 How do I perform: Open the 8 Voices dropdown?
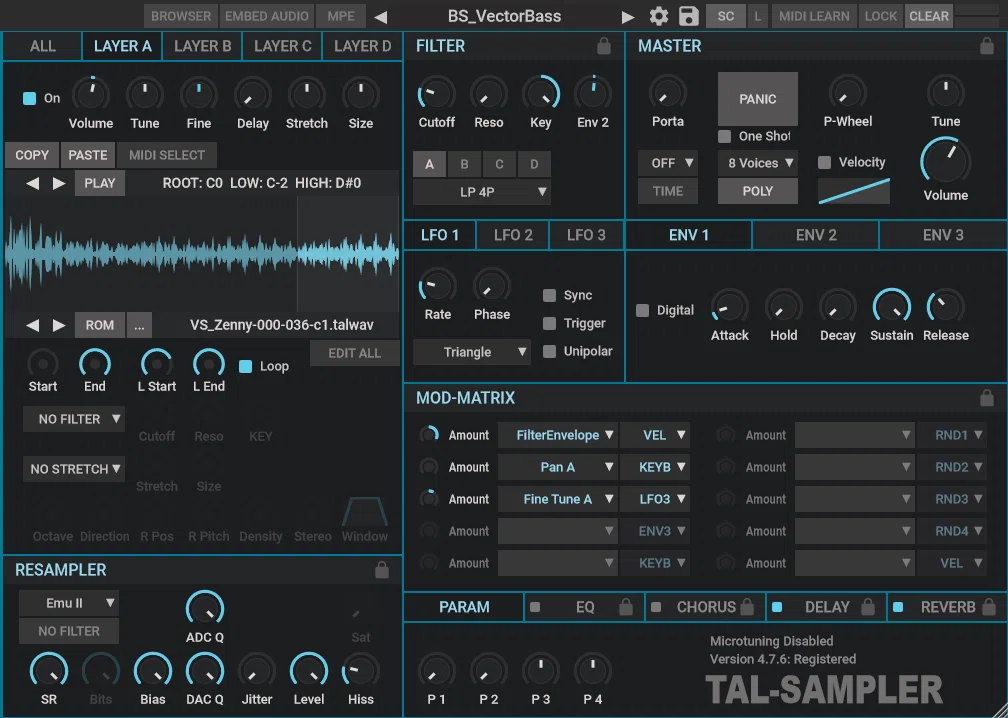[x=758, y=163]
